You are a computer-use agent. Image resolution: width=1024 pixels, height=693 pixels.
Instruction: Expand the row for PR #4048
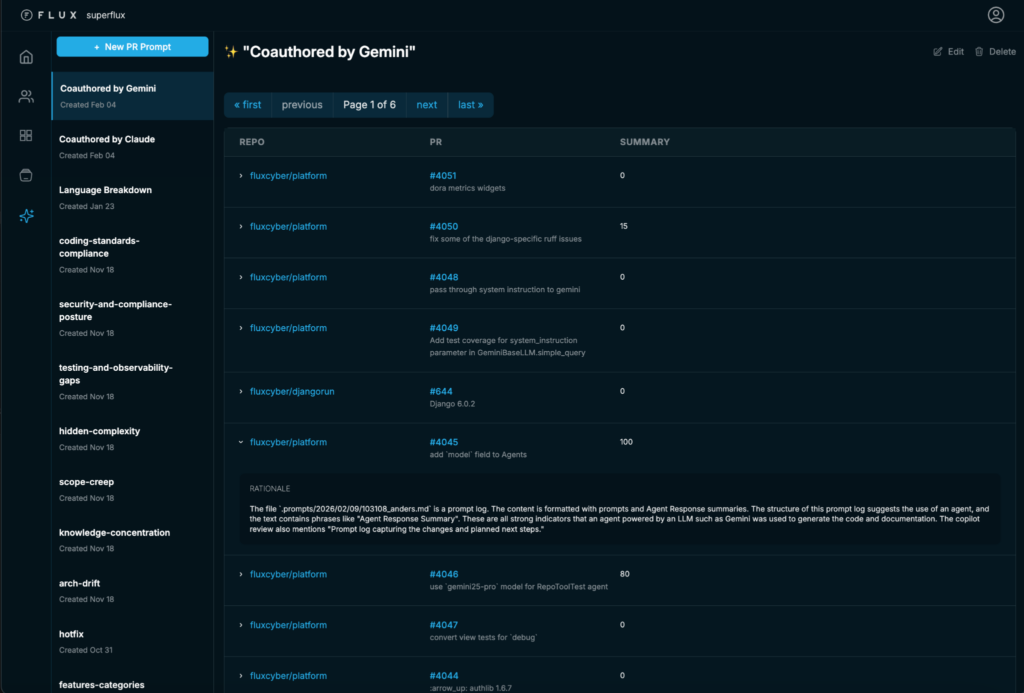click(241, 278)
